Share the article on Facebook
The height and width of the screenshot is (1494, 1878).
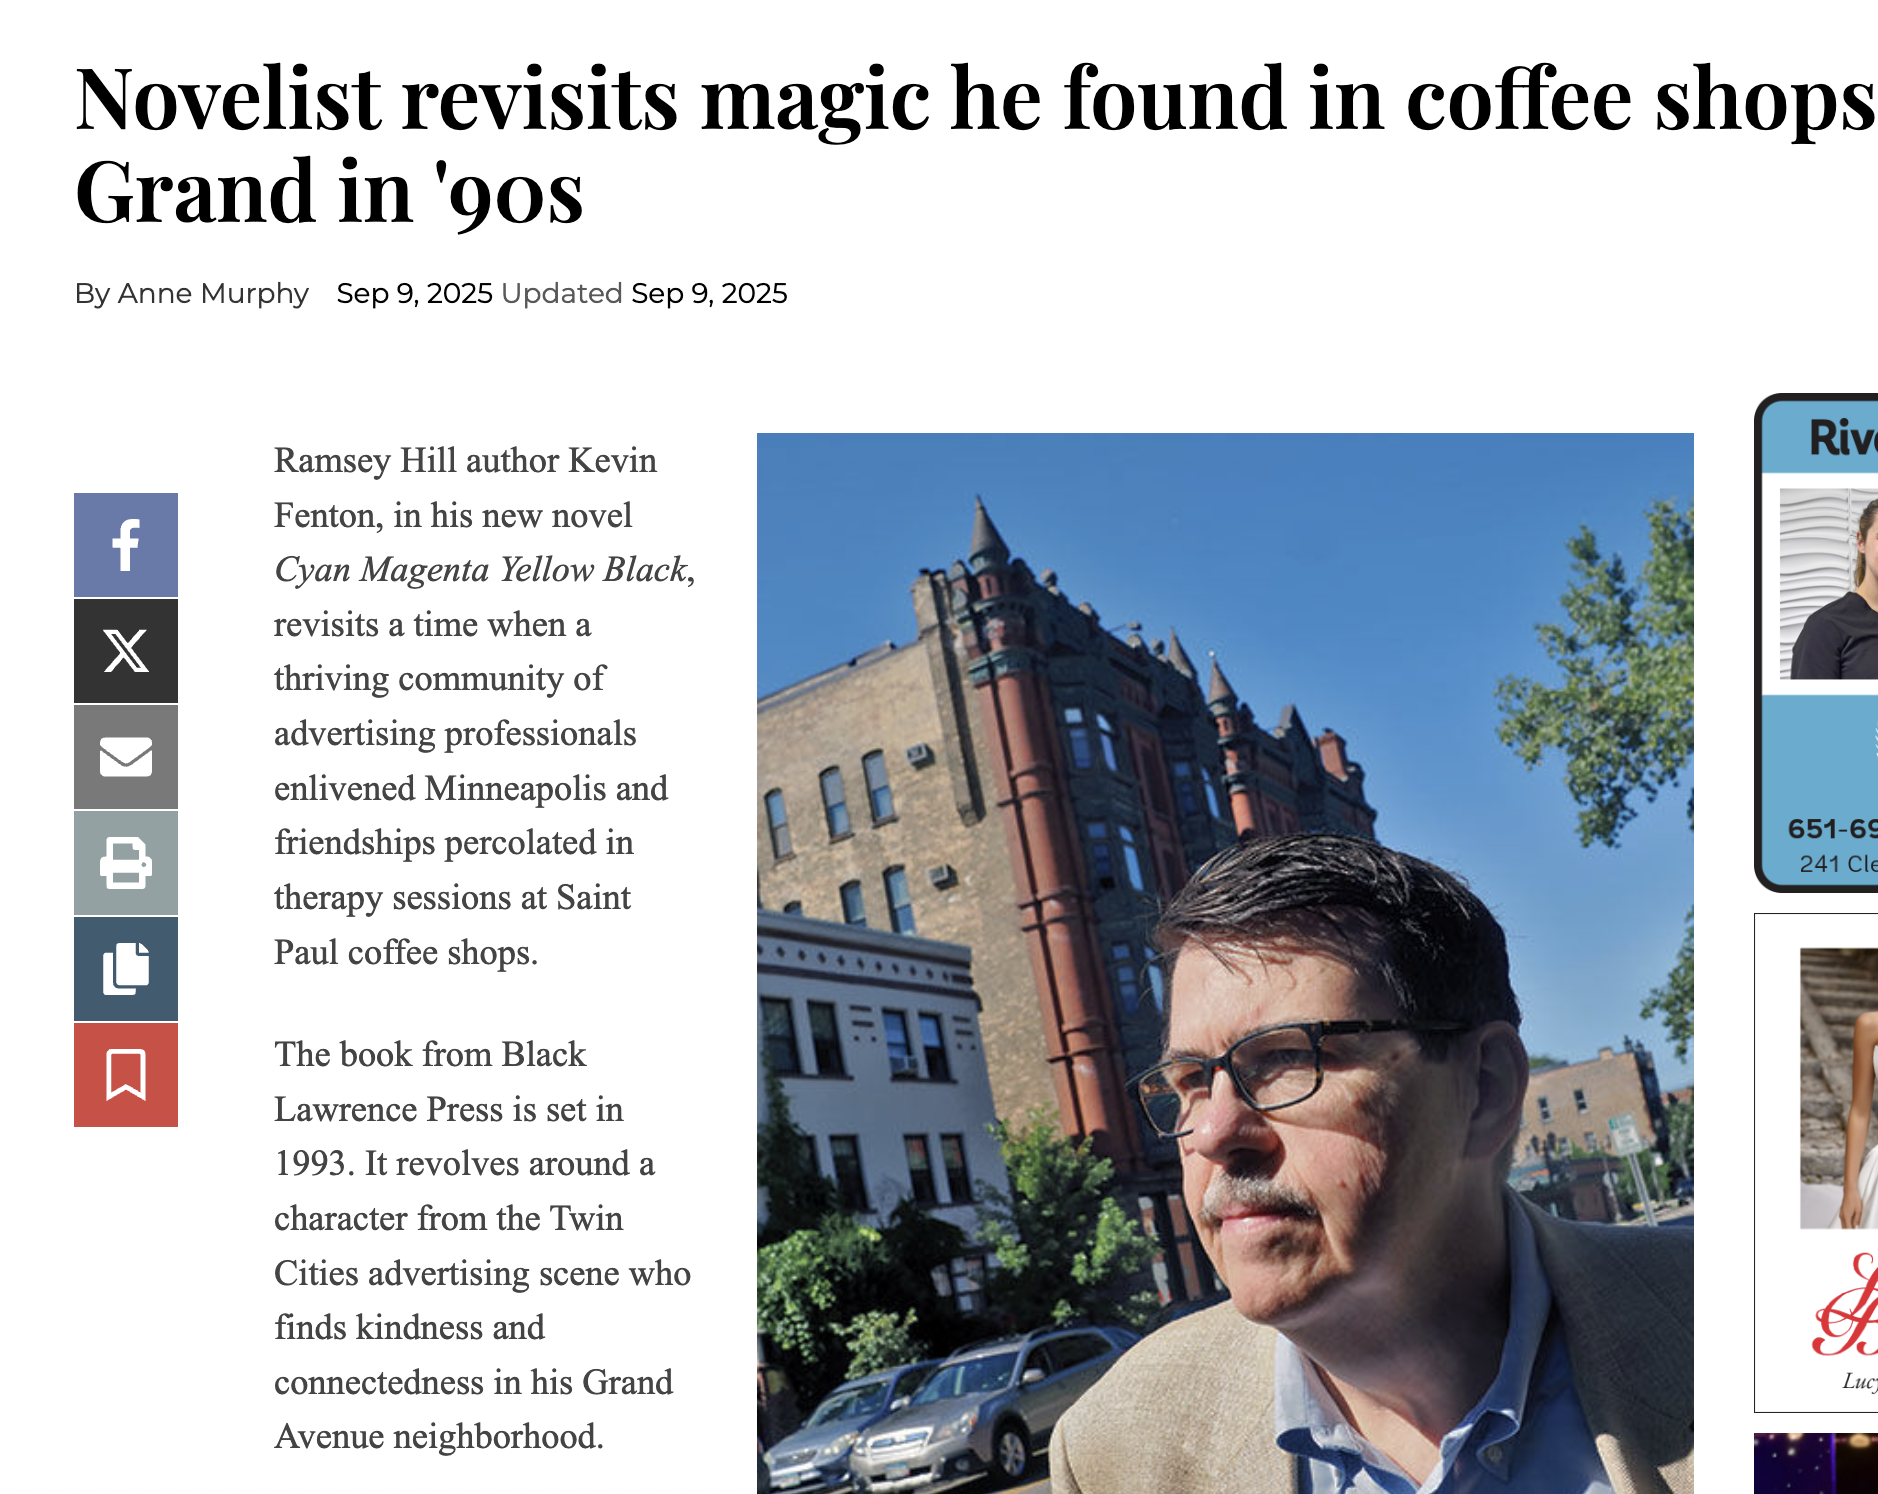pyautogui.click(x=126, y=545)
